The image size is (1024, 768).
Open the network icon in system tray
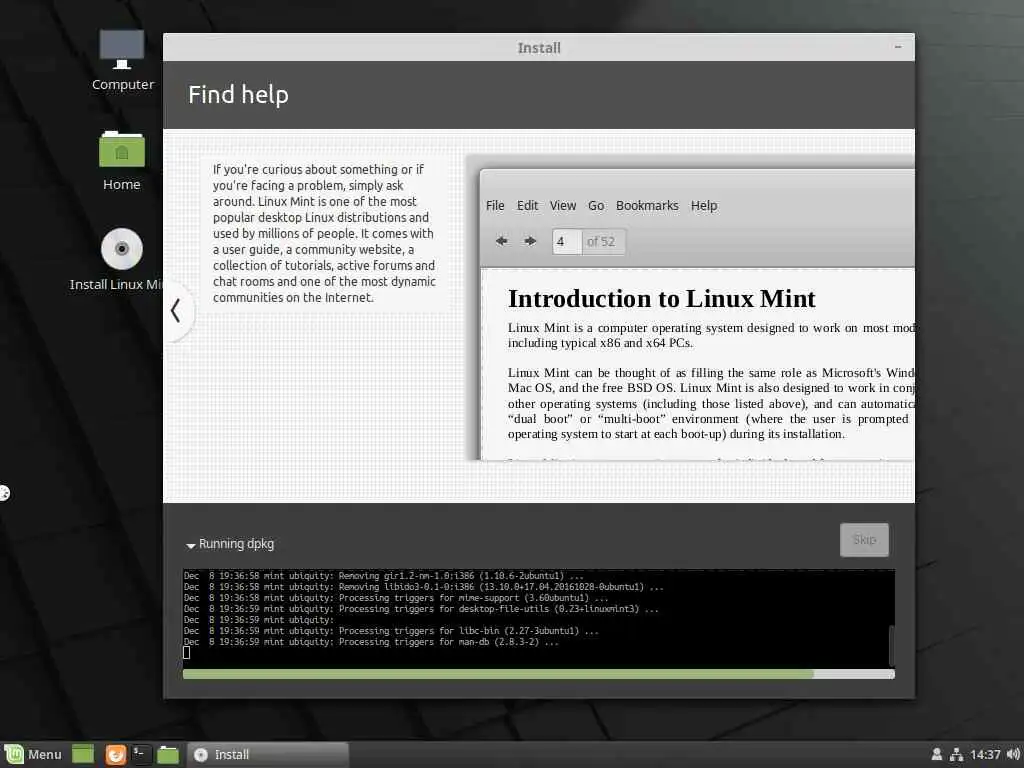click(957, 754)
